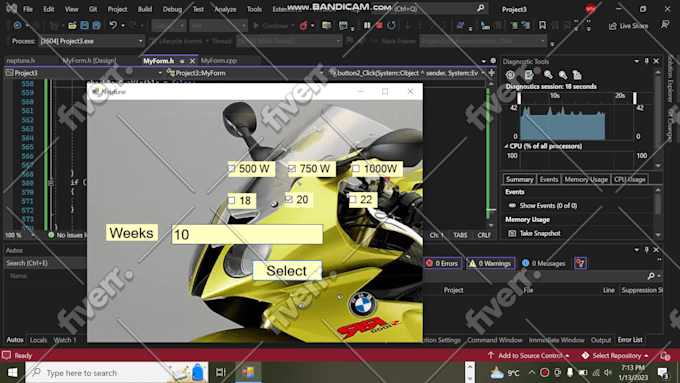
Task: Toggle the bookmark icon in toolbar
Action: (542, 26)
